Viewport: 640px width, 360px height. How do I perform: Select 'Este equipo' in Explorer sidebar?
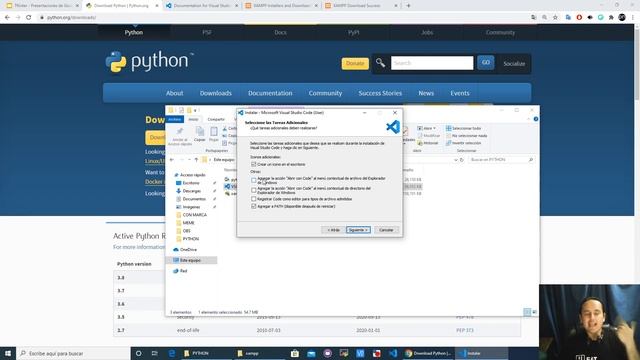pyautogui.click(x=191, y=260)
